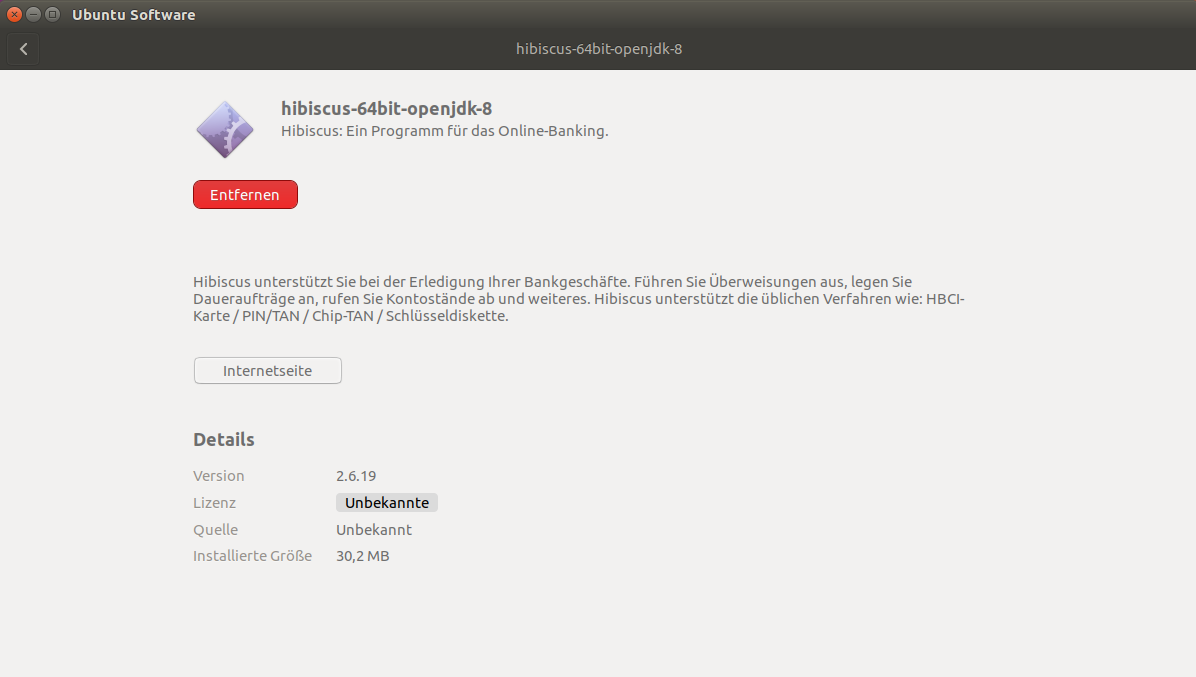This screenshot has width=1196, height=677.
Task: Remove the app with Entfernen
Action: pyautogui.click(x=245, y=194)
